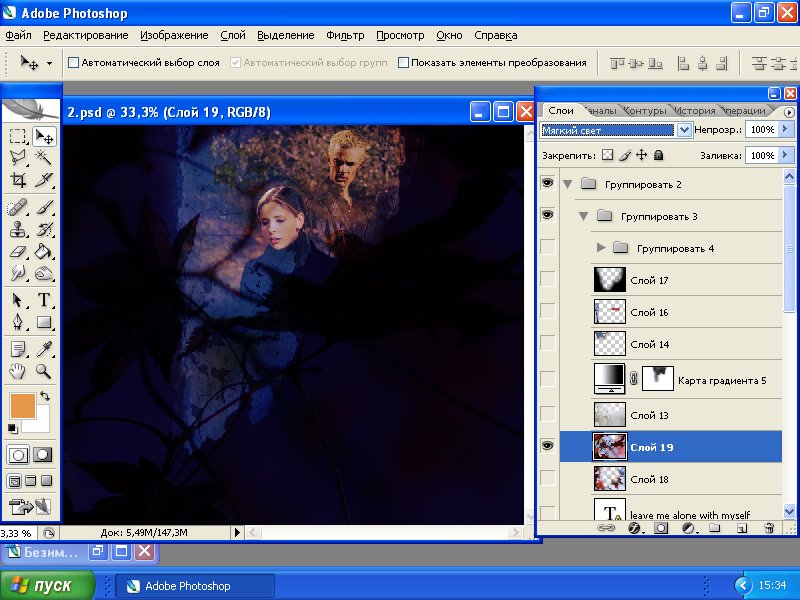Select the Crop tool
This screenshot has height=600, width=800.
click(x=18, y=181)
